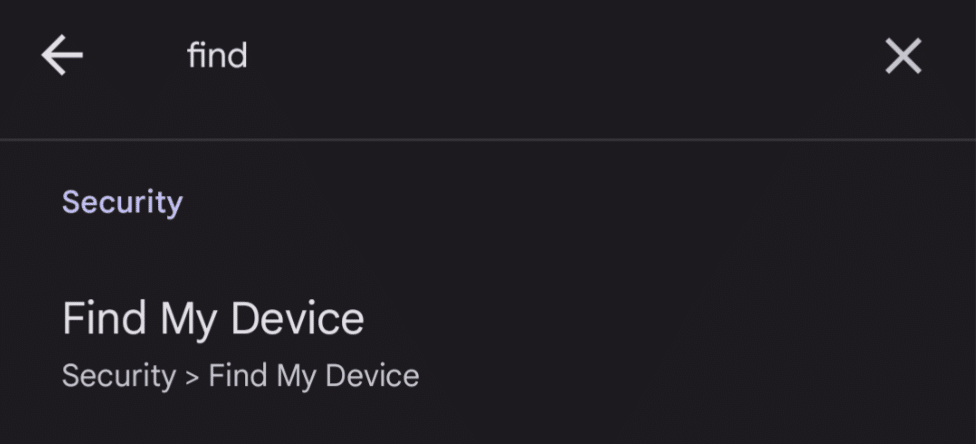Click the word 'Device' in the result title

(x=298, y=318)
